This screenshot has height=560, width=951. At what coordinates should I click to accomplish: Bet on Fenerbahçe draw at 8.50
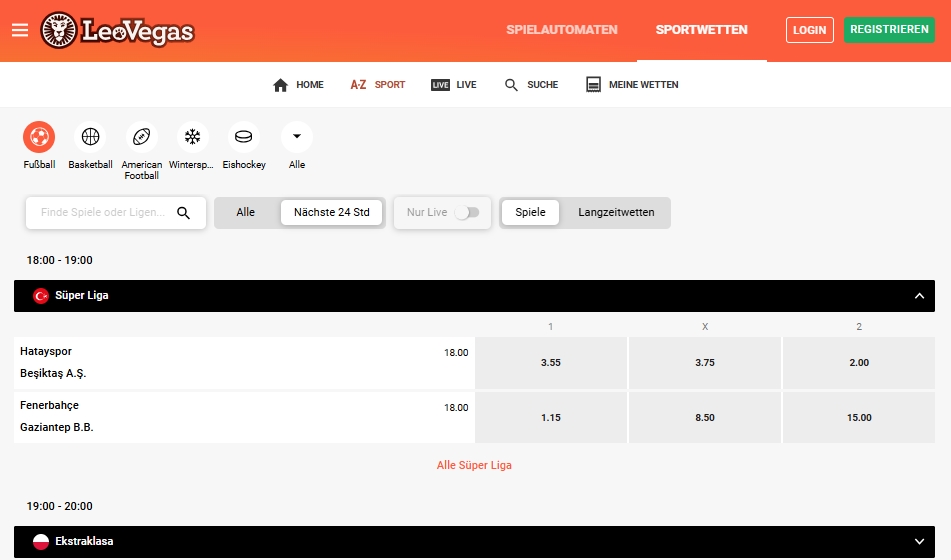pos(705,417)
